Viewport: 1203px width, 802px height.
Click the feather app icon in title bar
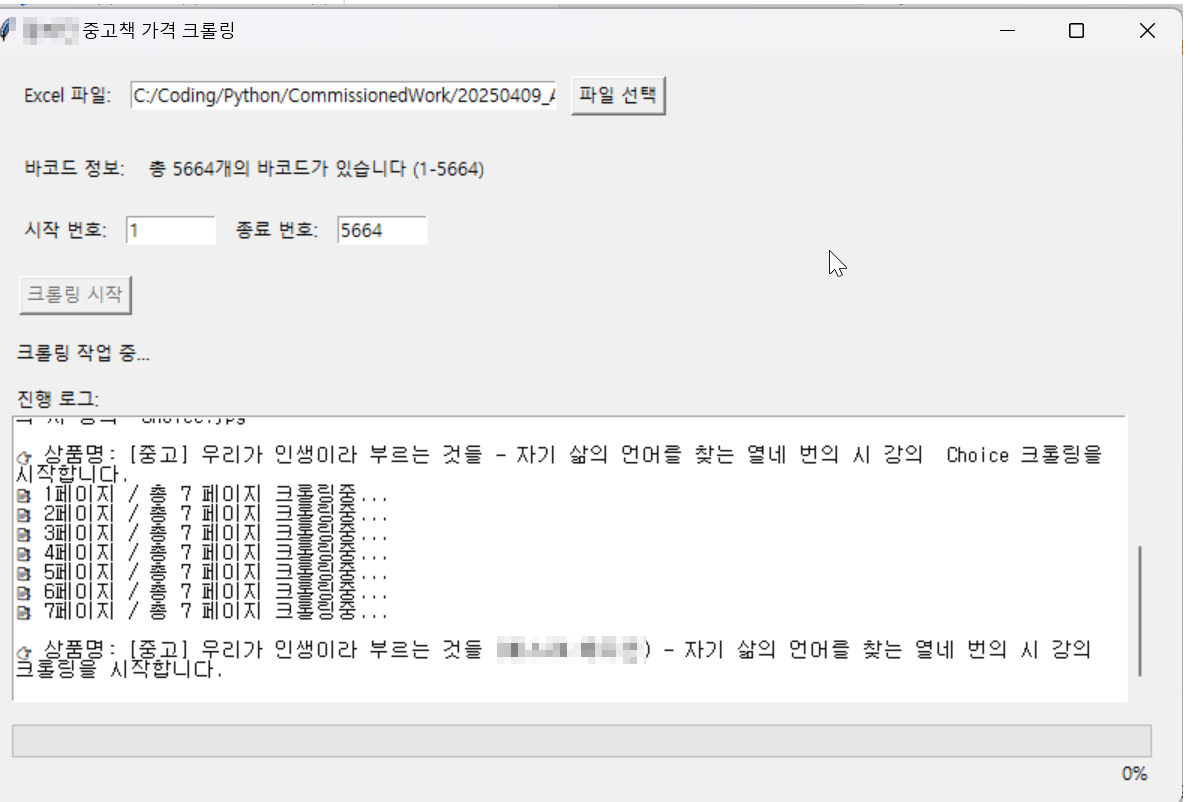tap(8, 30)
